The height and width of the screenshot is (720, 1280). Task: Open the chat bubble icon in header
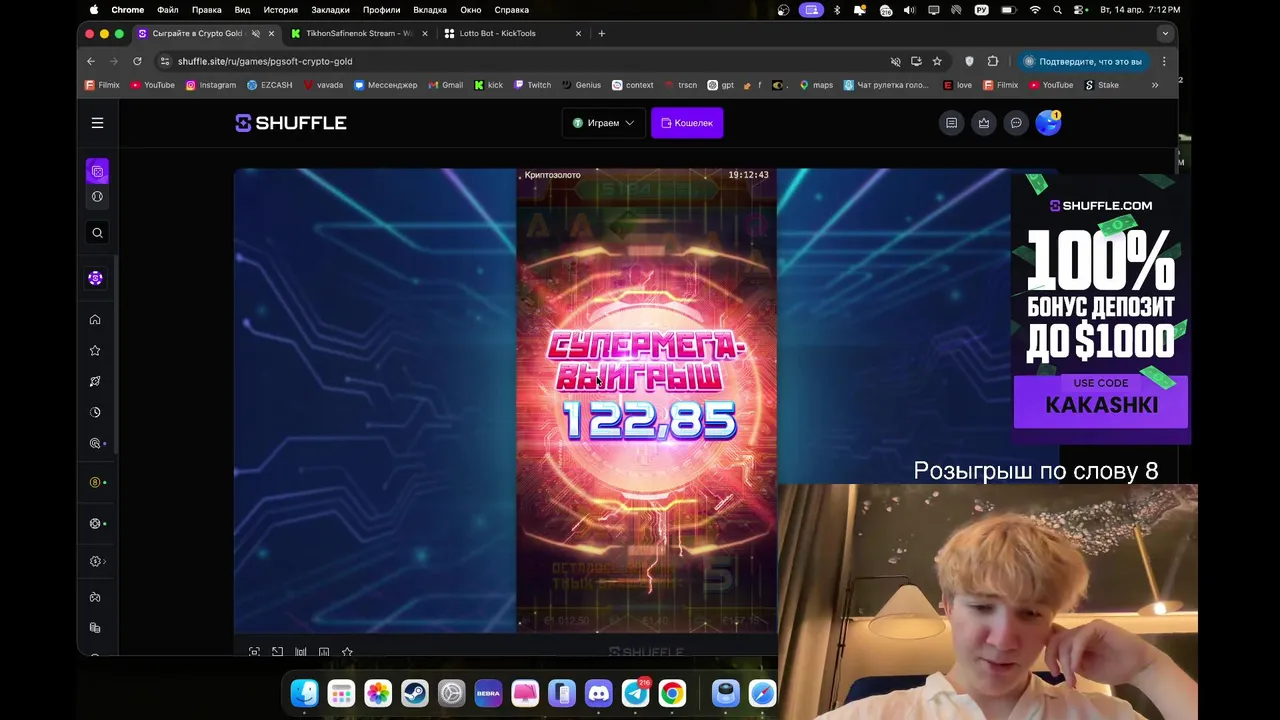point(1016,123)
